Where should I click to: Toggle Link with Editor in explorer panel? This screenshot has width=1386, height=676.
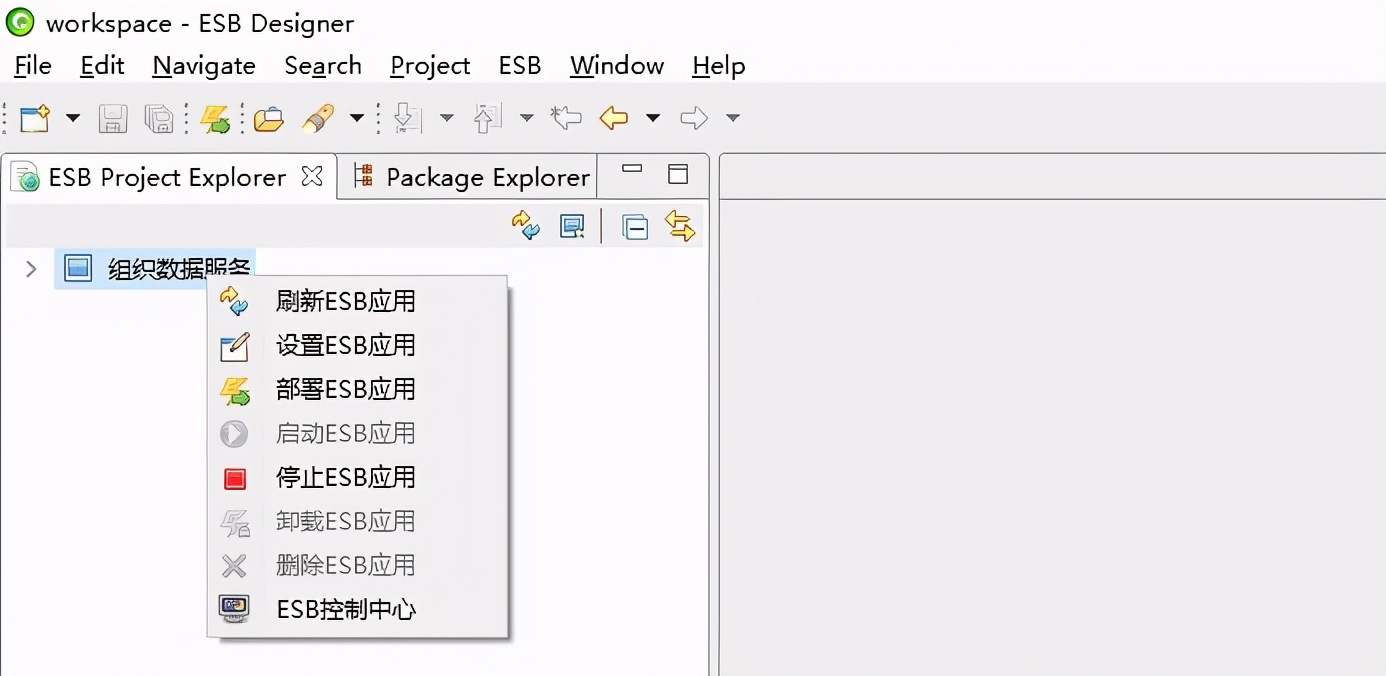(680, 227)
